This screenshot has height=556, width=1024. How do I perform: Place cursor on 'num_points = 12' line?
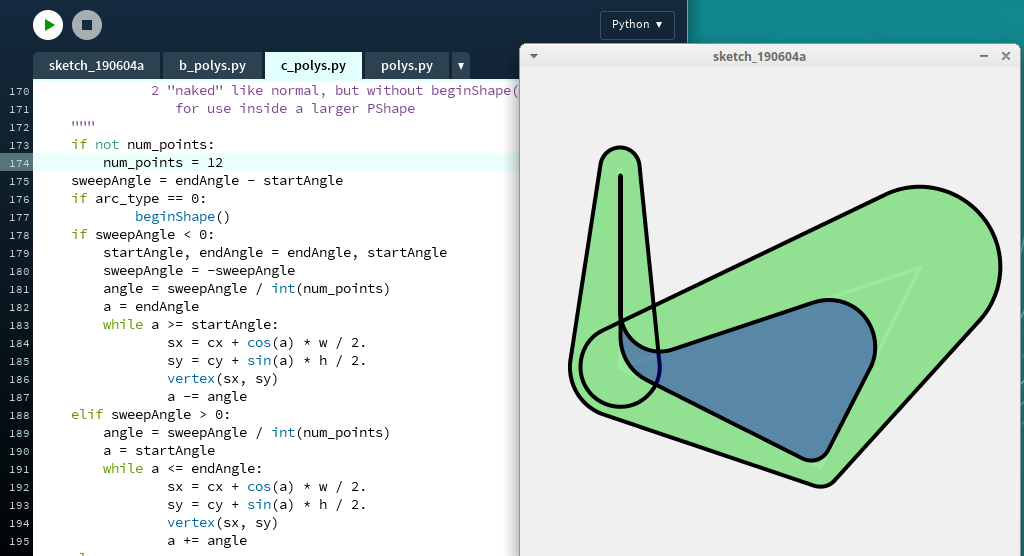[x=162, y=163]
